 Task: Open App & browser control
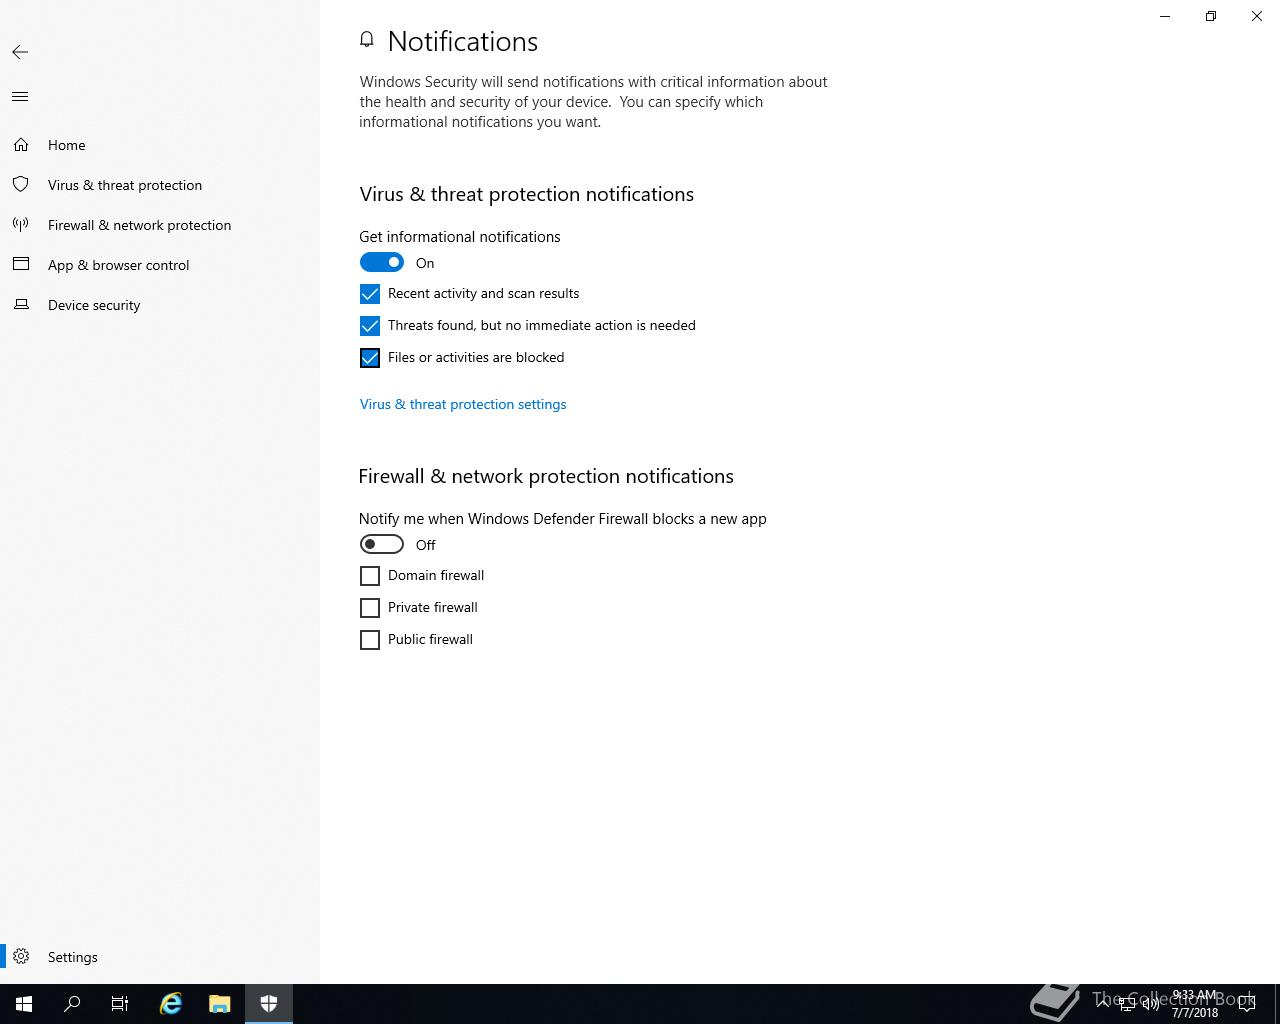point(160,265)
